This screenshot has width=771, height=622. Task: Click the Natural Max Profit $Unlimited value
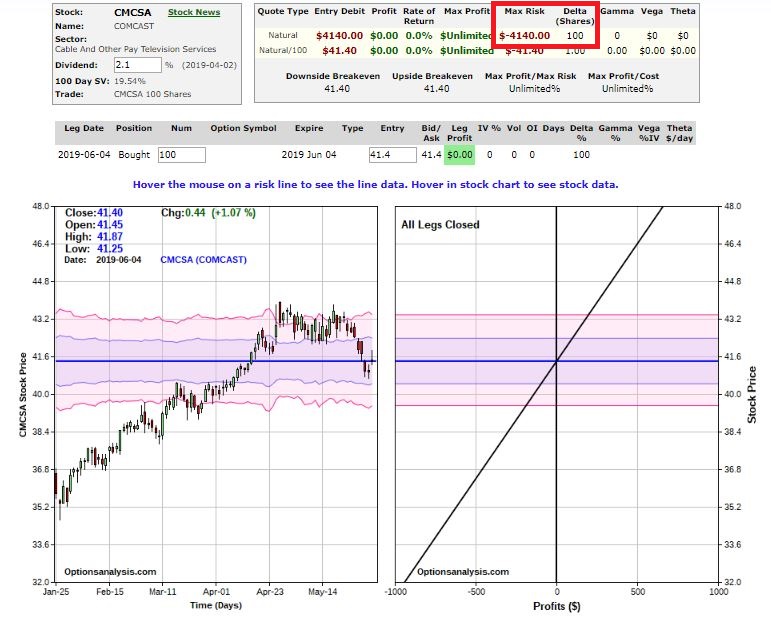click(467, 35)
